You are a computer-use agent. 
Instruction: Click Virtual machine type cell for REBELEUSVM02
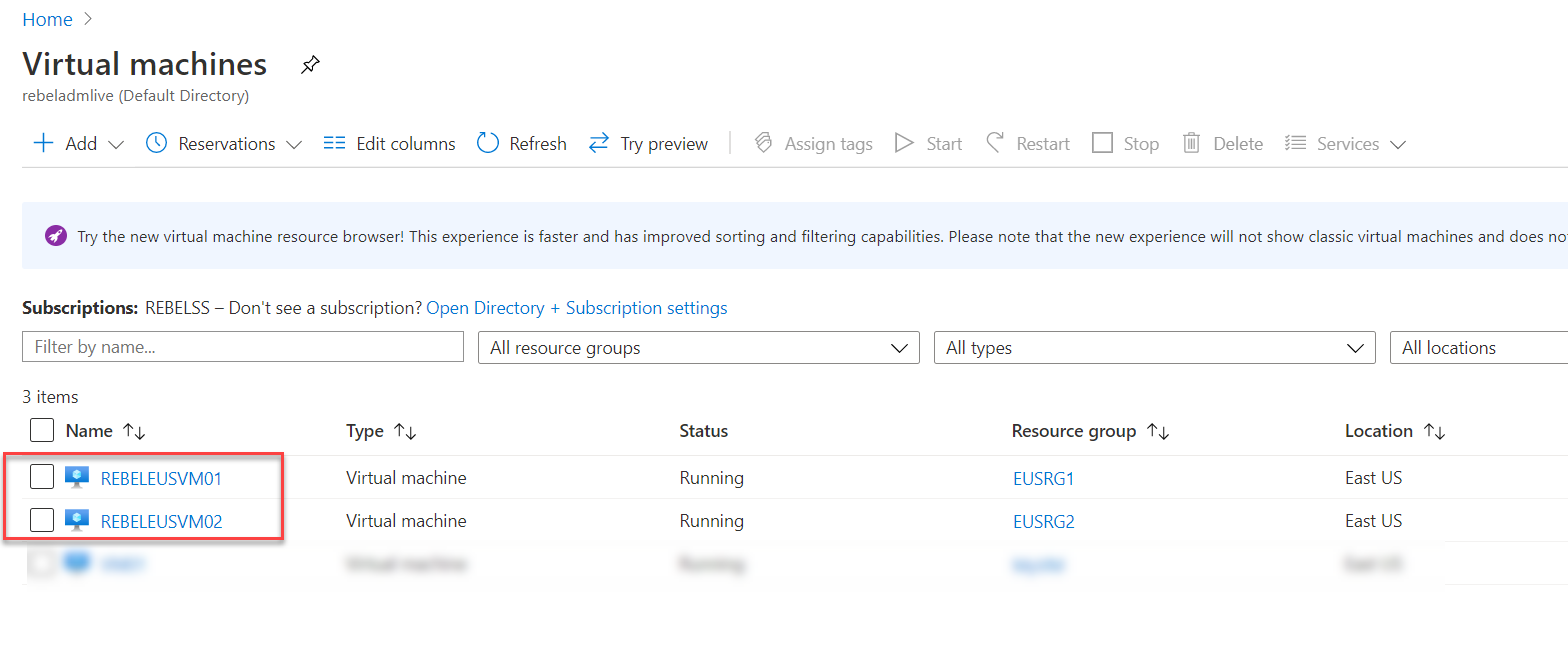pos(406,521)
